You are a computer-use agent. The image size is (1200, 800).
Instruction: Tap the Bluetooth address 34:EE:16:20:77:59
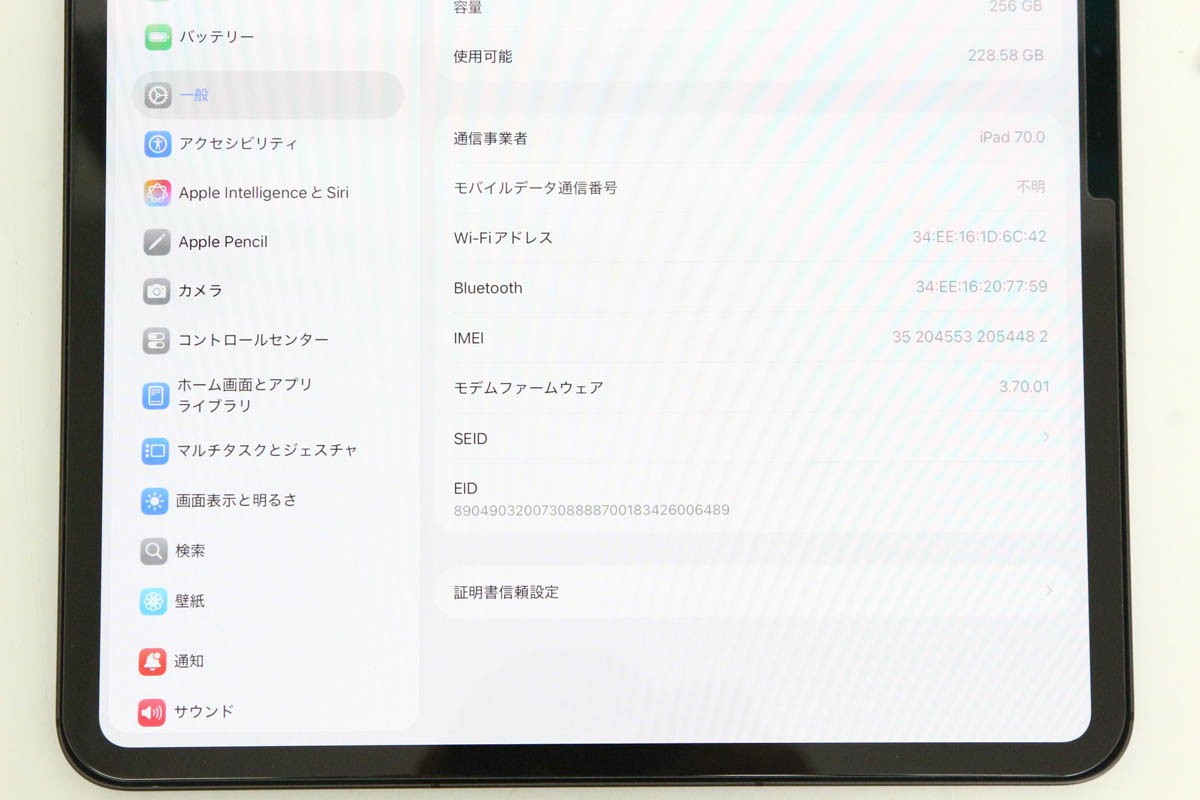981,287
